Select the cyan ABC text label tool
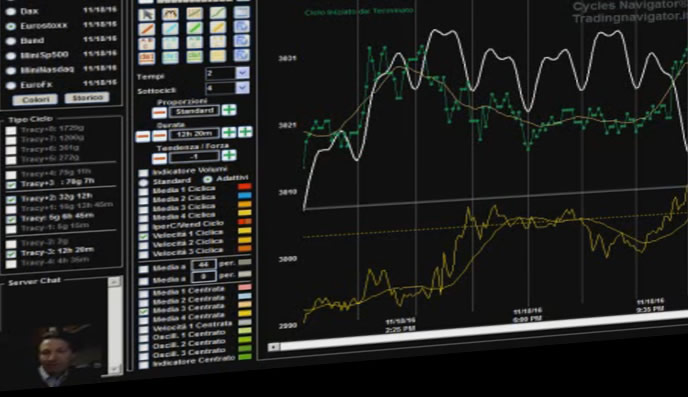Screen dimensions: 688x397 coord(170,43)
